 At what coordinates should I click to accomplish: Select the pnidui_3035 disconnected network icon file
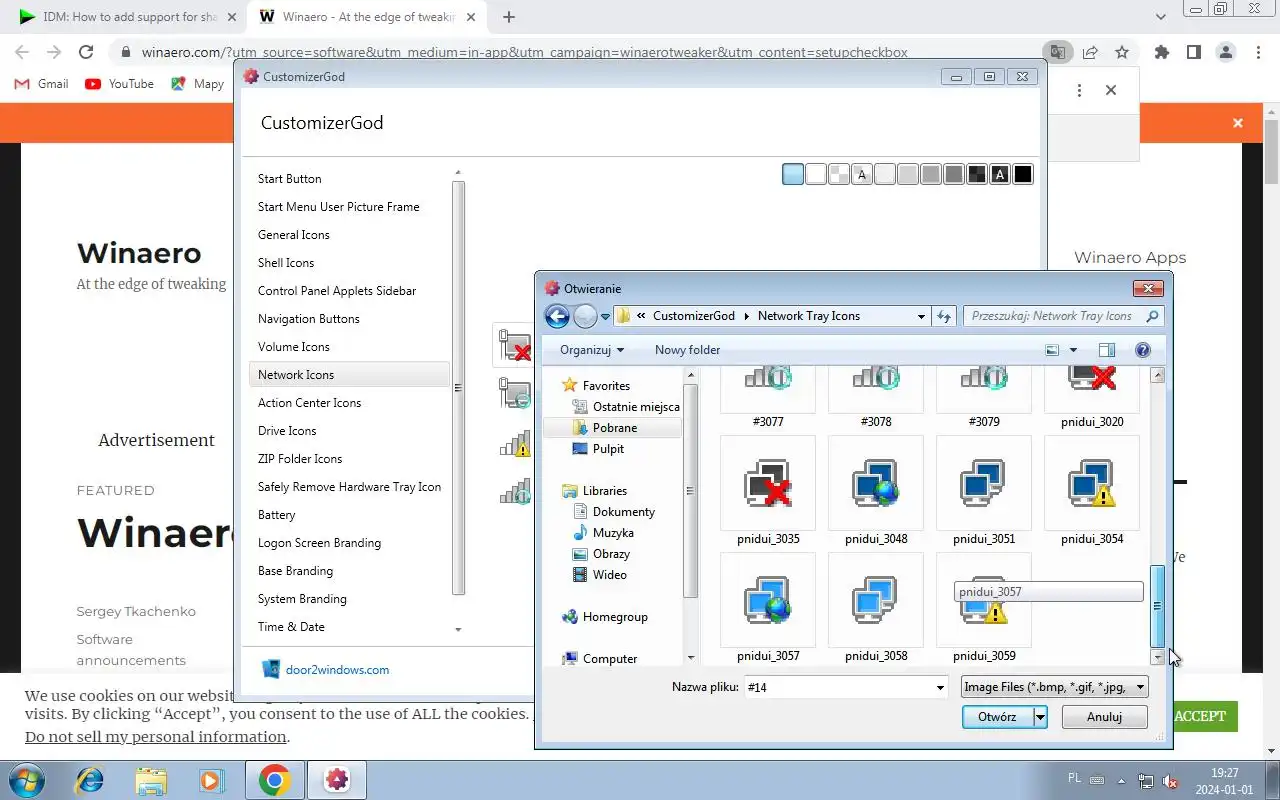click(x=768, y=492)
